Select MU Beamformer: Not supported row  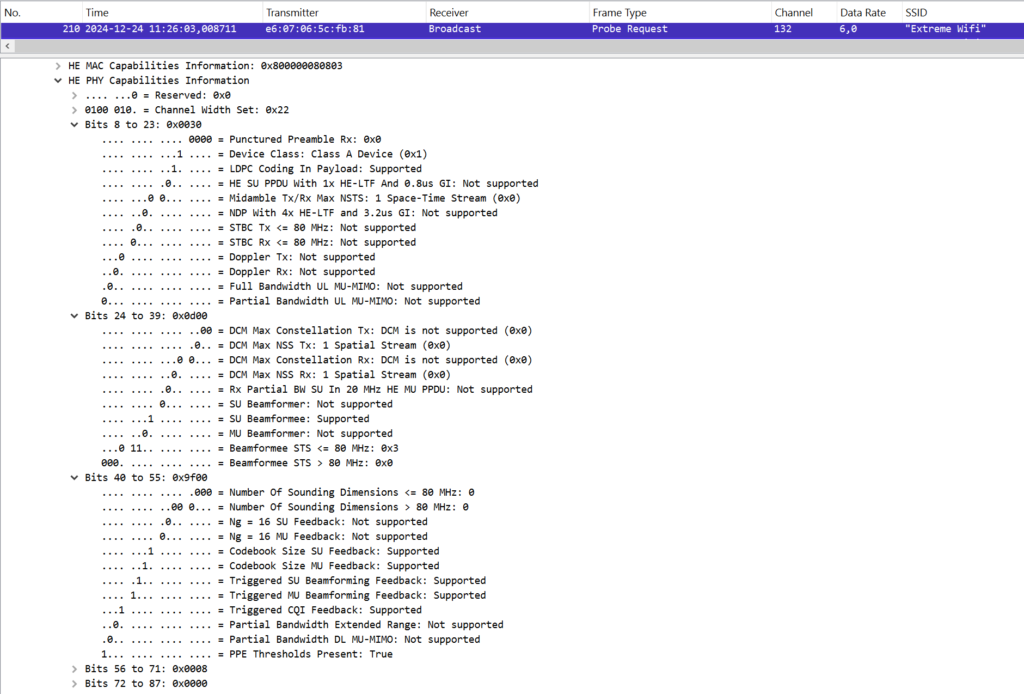(x=247, y=434)
